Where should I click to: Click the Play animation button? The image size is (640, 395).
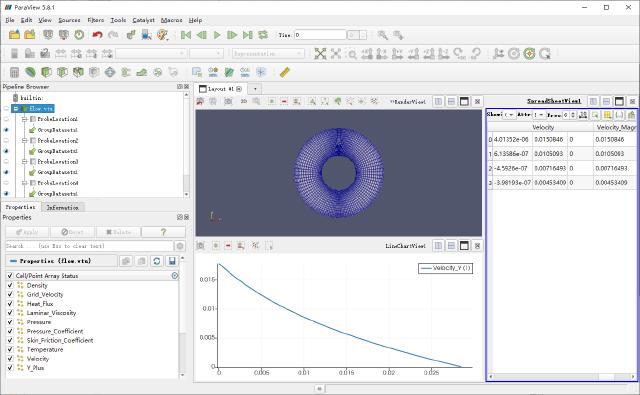217,35
